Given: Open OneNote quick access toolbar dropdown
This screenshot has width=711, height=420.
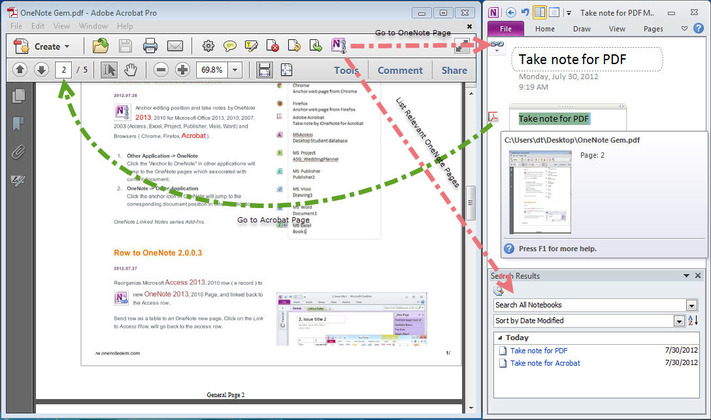Looking at the screenshot, I should coord(568,13).
